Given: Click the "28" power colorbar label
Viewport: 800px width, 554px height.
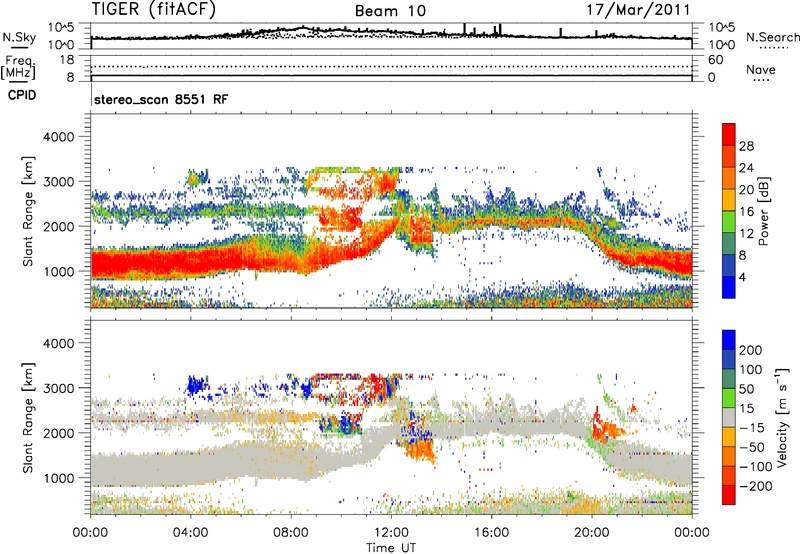Looking at the screenshot, I should click(x=746, y=146).
